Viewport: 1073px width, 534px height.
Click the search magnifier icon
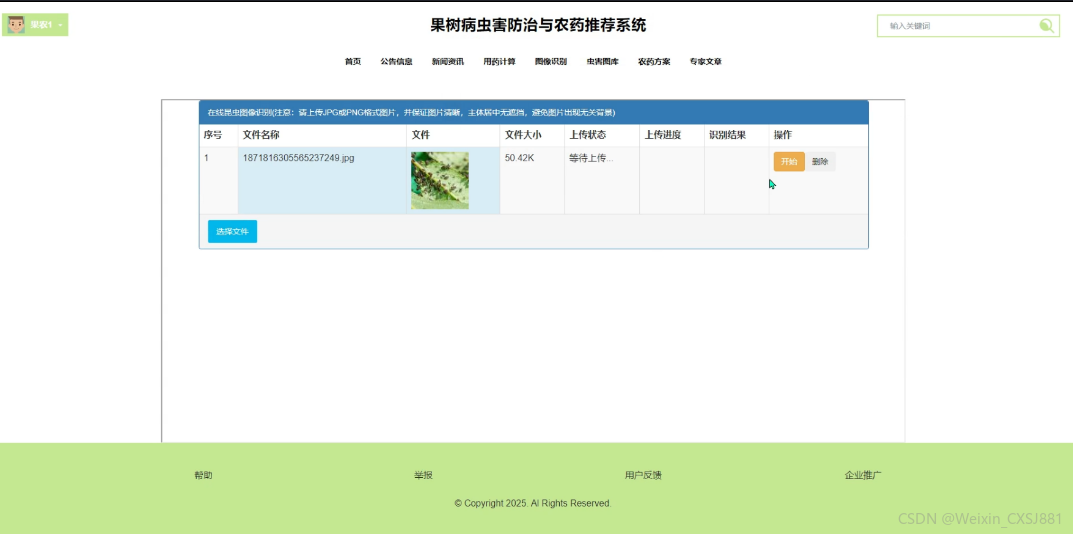point(1046,26)
